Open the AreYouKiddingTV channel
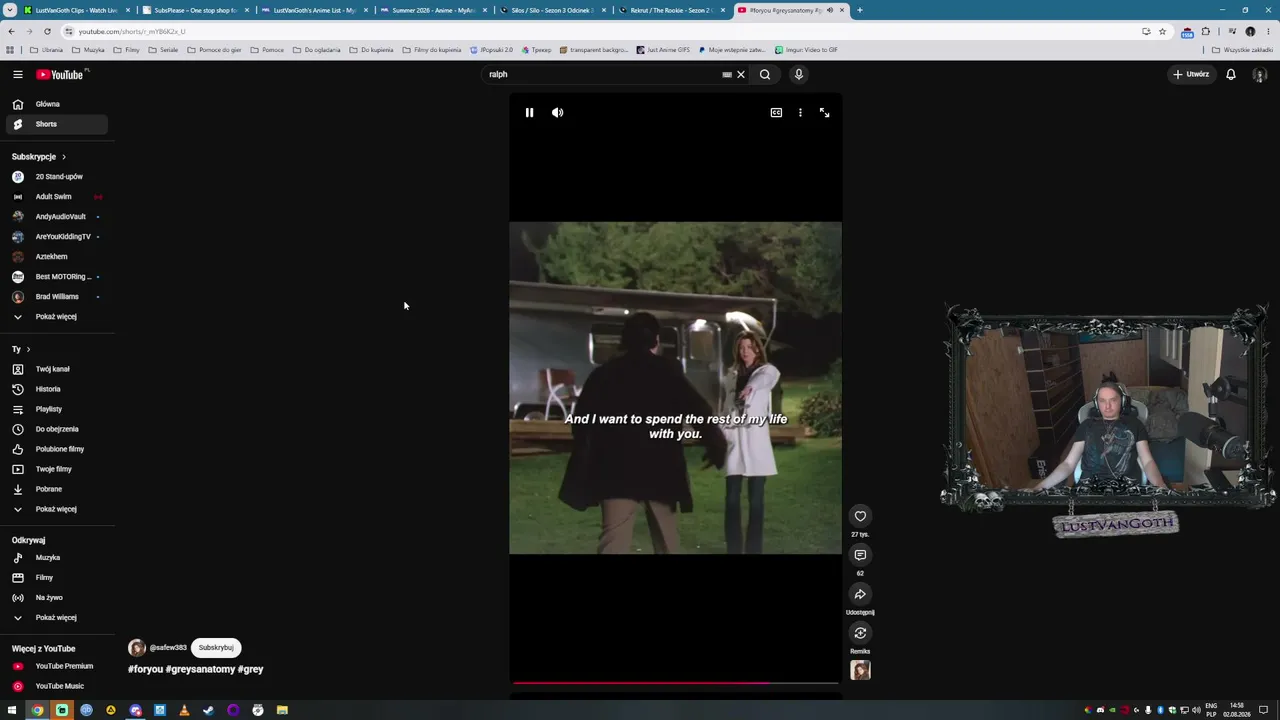The width and height of the screenshot is (1280, 720). point(57,237)
